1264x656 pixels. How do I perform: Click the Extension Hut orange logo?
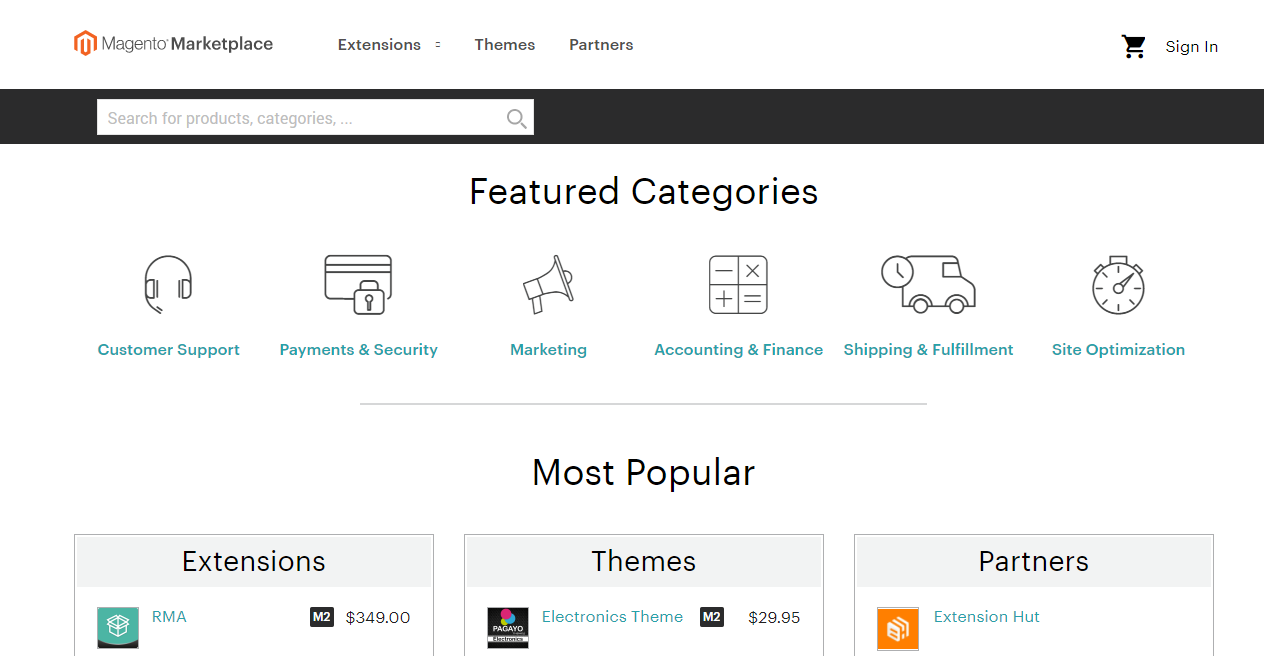898,628
